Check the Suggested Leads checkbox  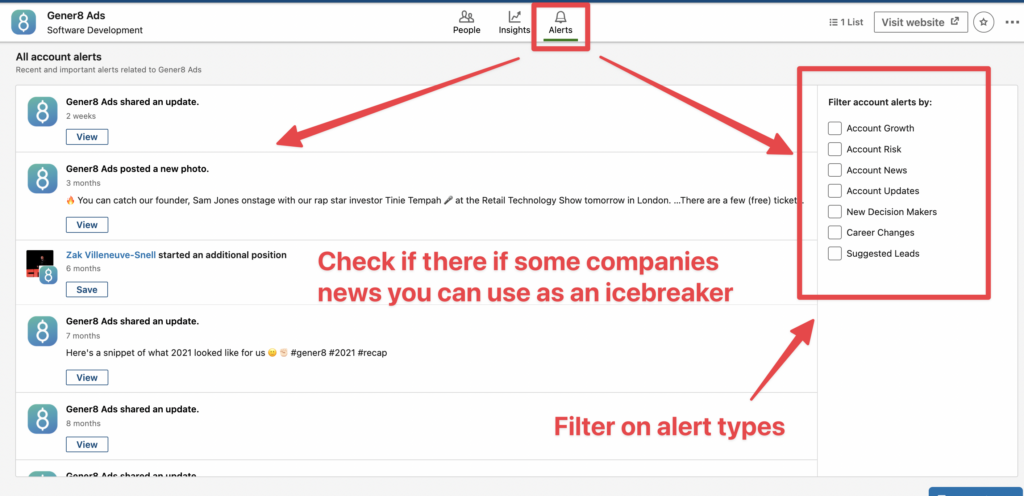[x=835, y=253]
